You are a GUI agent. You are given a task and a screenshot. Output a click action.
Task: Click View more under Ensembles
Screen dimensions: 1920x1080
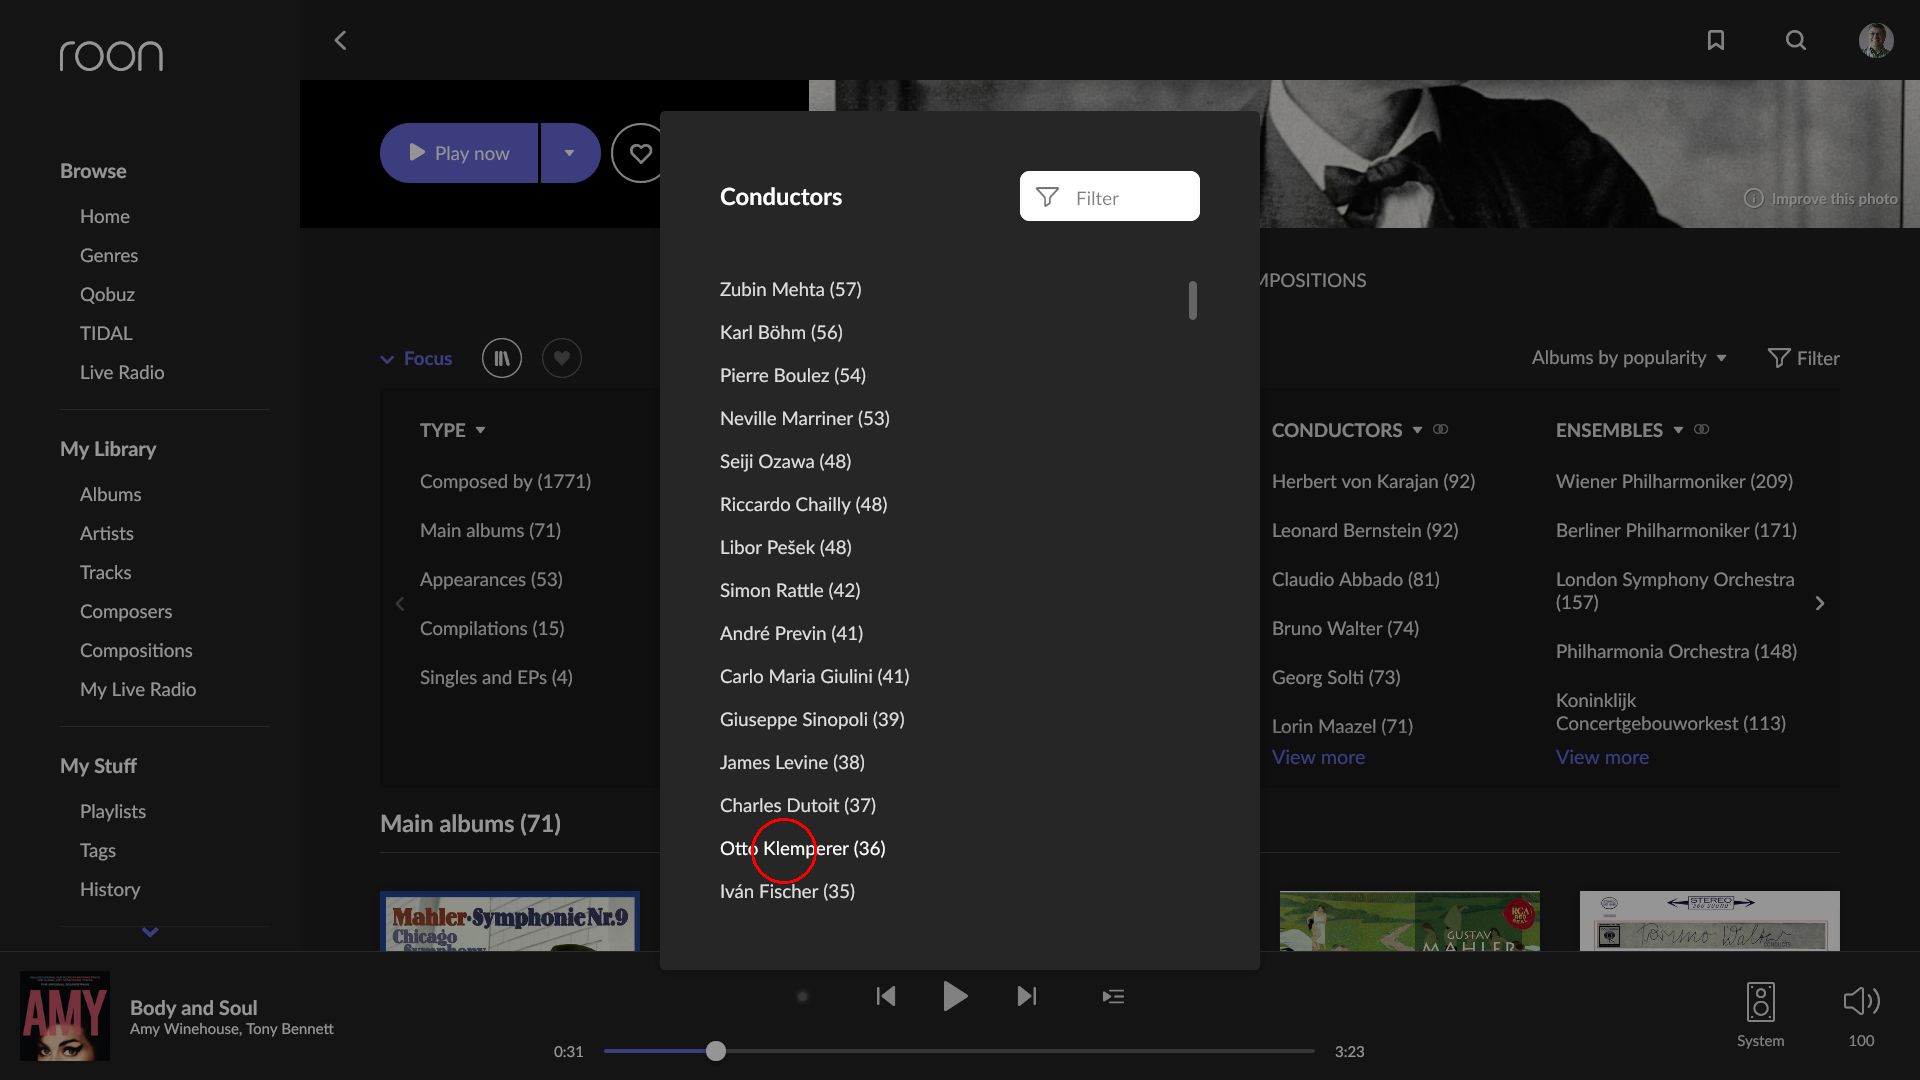(x=1602, y=757)
